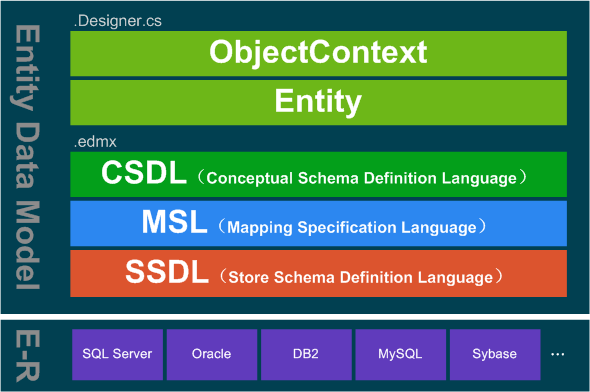Image resolution: width=590 pixels, height=392 pixels.
Task: Click the CSDL Conceptual Schema block
Action: point(318,174)
